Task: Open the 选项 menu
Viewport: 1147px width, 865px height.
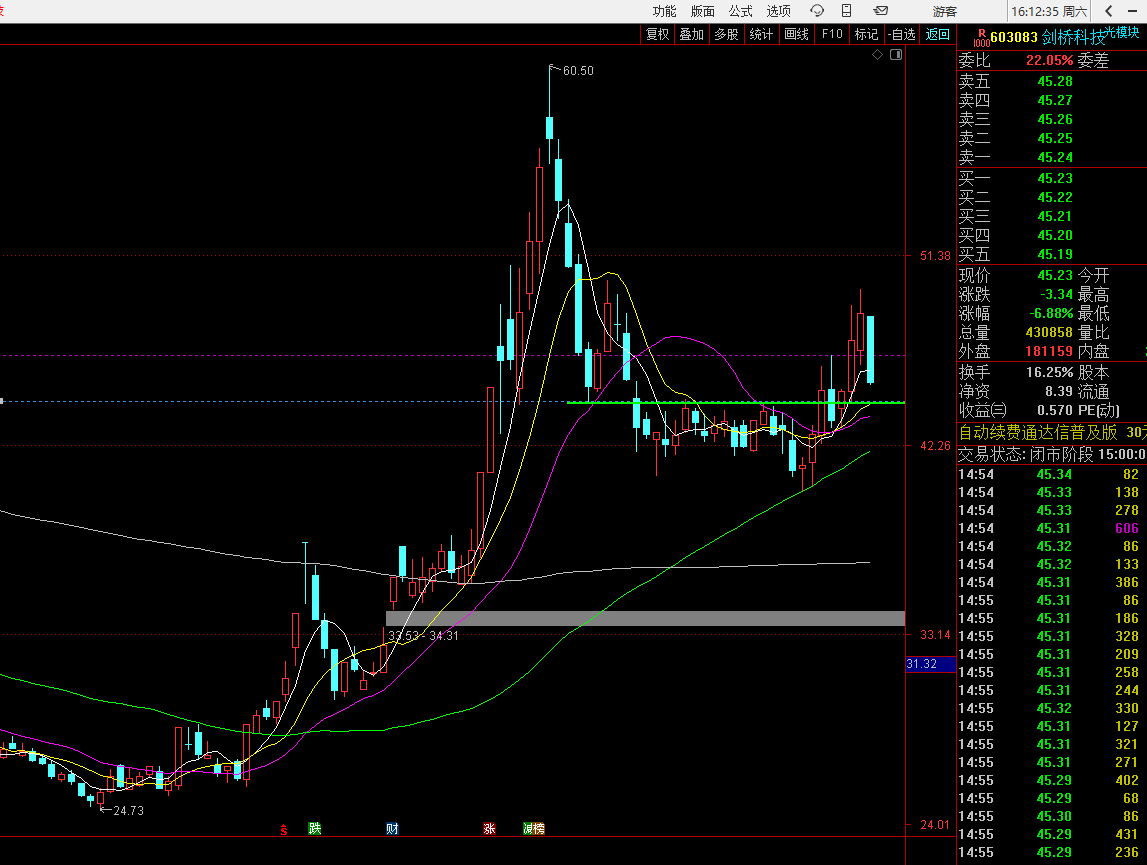Action: point(778,11)
